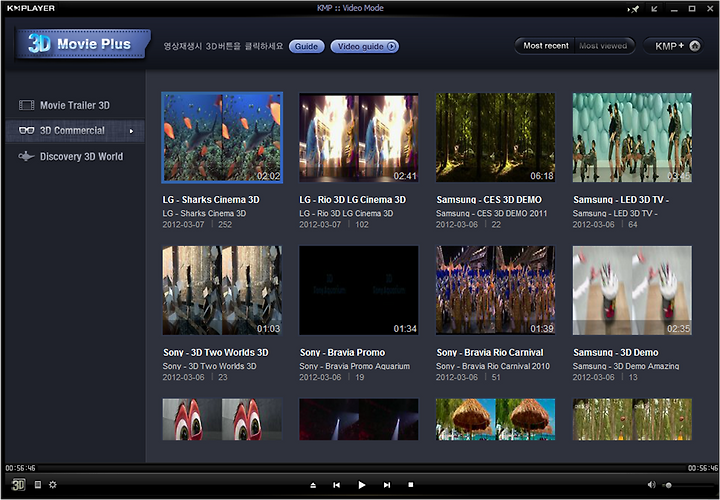Open the Sony 3D Two Worlds thumbnail
Screen dimensions: 720x500
(x=222, y=290)
